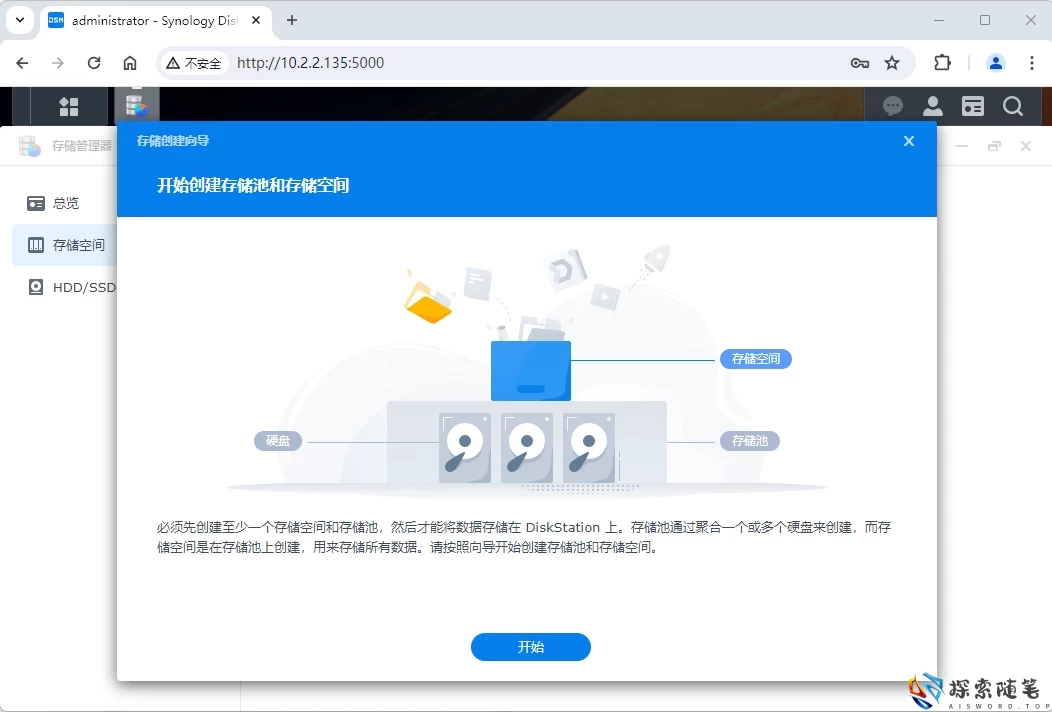This screenshot has width=1052, height=712.
Task: Close the storage creation wizard
Action: [908, 141]
